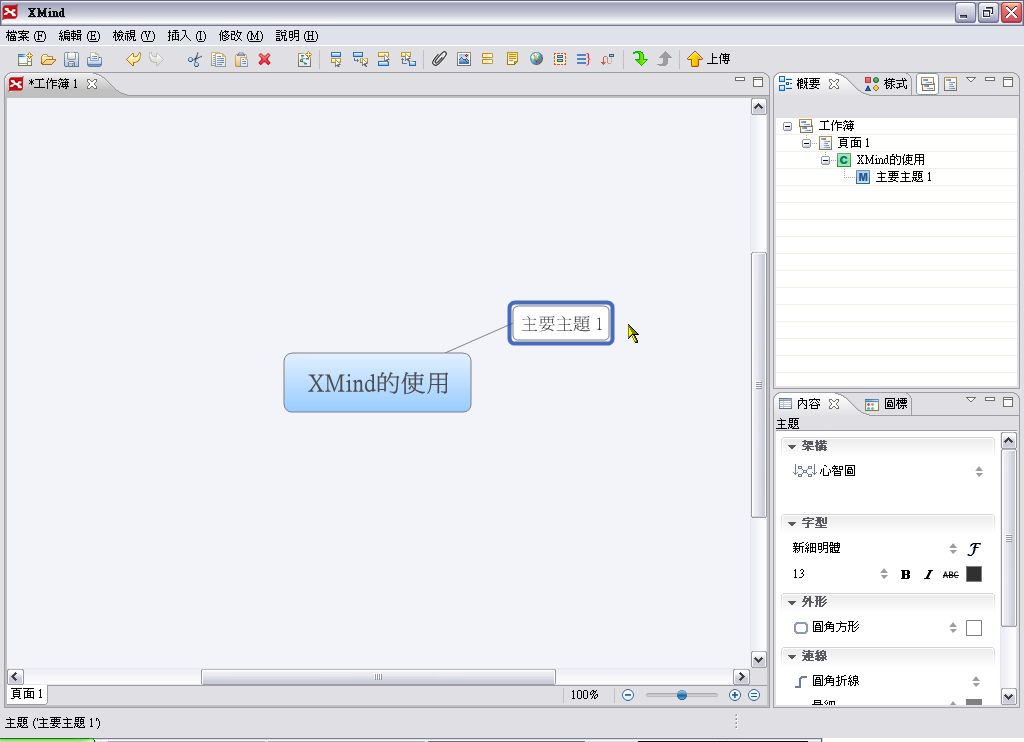Copy the selected topic via the copy icon

click(x=218, y=59)
